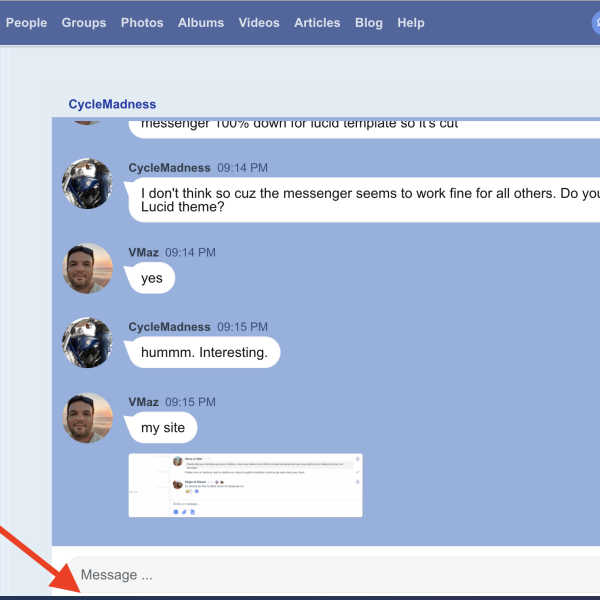The width and height of the screenshot is (600, 600).
Task: Click VMaz avatar next to "my site"
Action: tap(88, 418)
